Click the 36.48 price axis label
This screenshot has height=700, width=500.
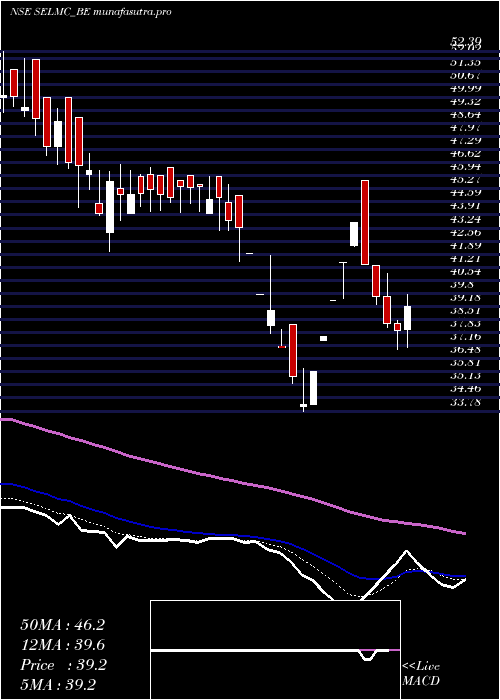point(464,350)
